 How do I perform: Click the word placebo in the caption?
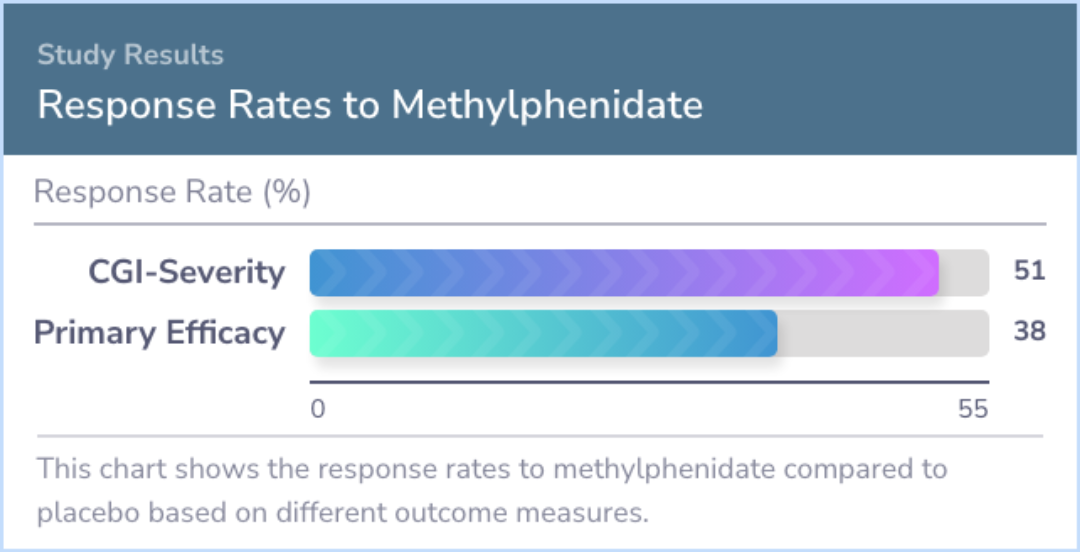coord(77,515)
